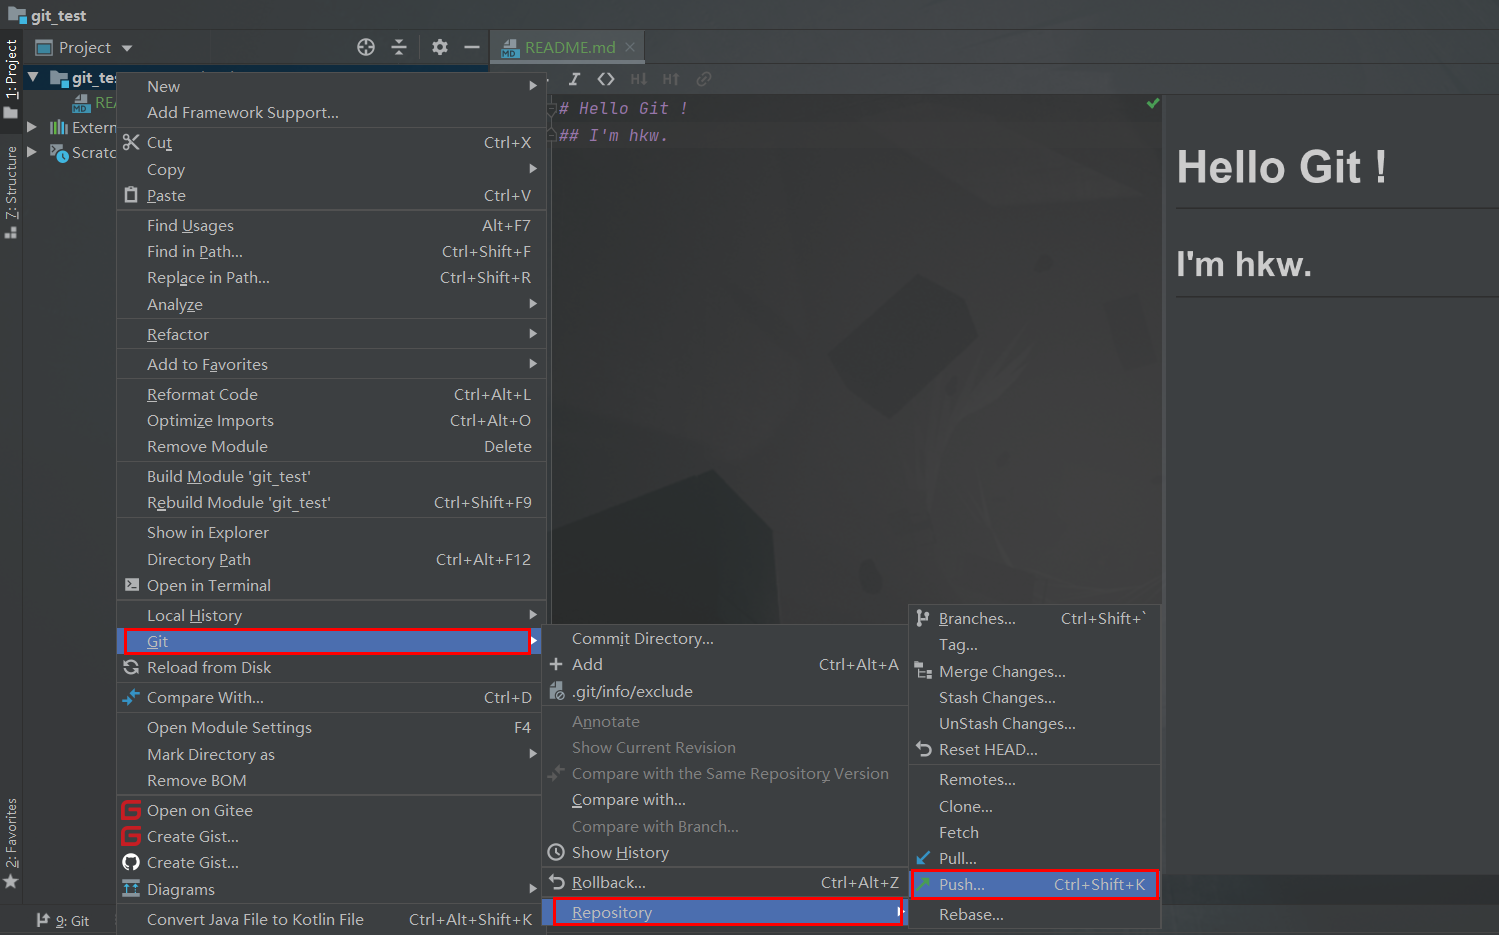The image size is (1499, 935).
Task: Expand External Libraries tree node
Action: (32, 127)
